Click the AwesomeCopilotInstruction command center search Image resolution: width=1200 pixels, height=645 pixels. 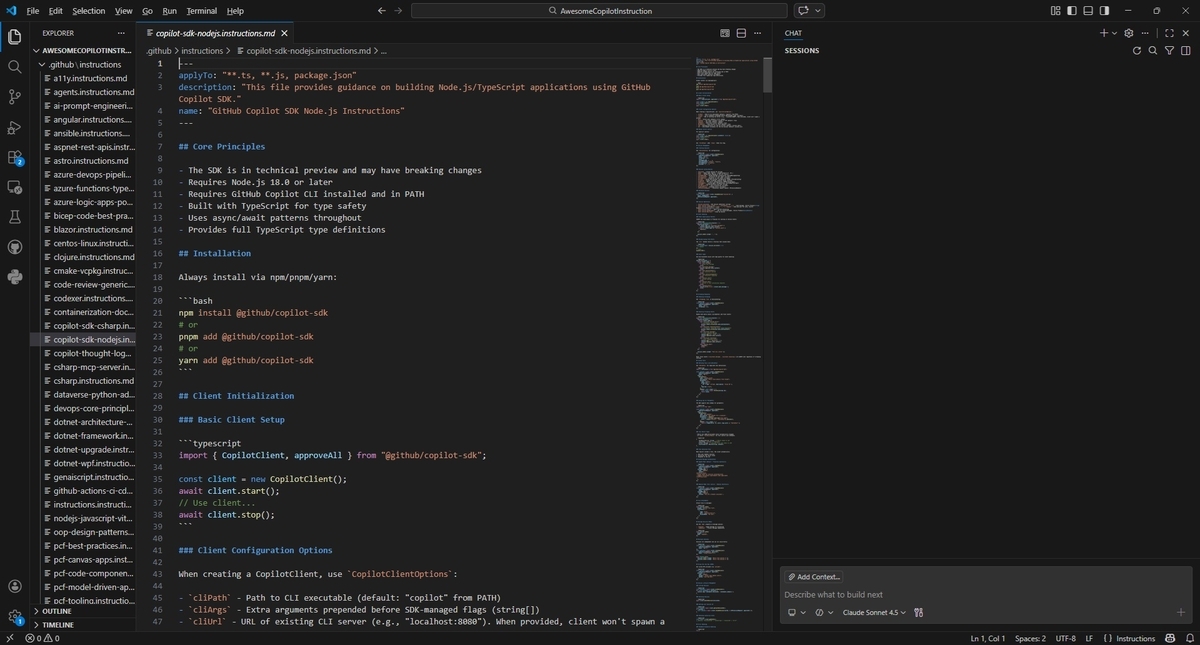click(x=598, y=11)
